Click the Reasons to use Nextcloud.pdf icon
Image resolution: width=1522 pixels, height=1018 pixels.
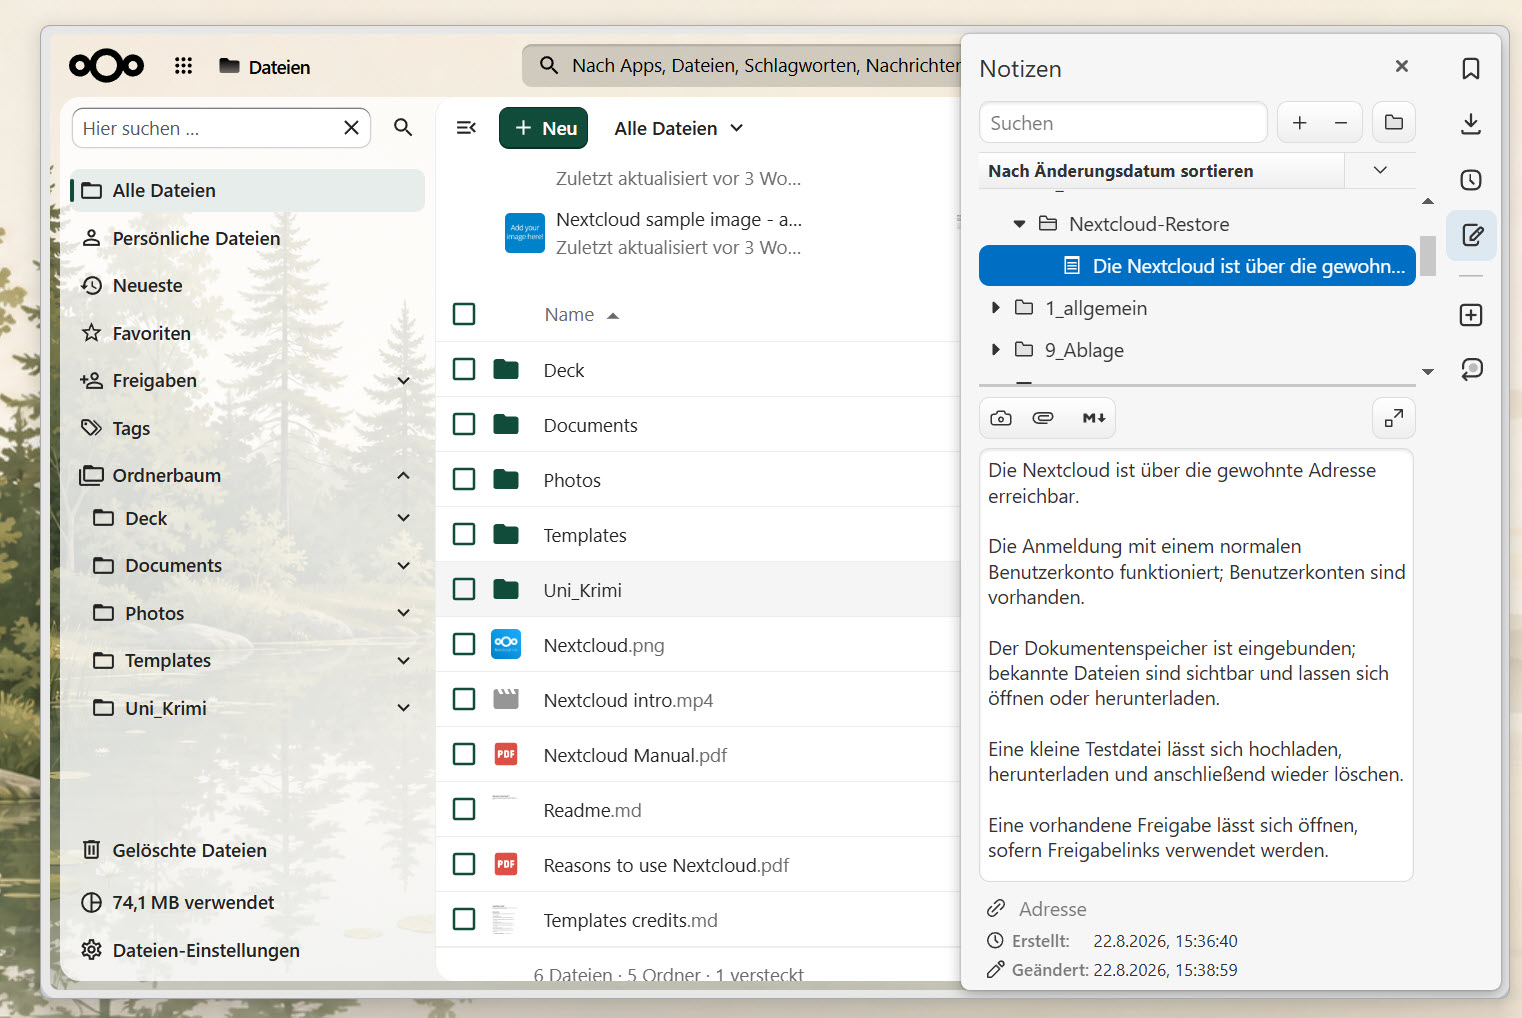(x=506, y=864)
